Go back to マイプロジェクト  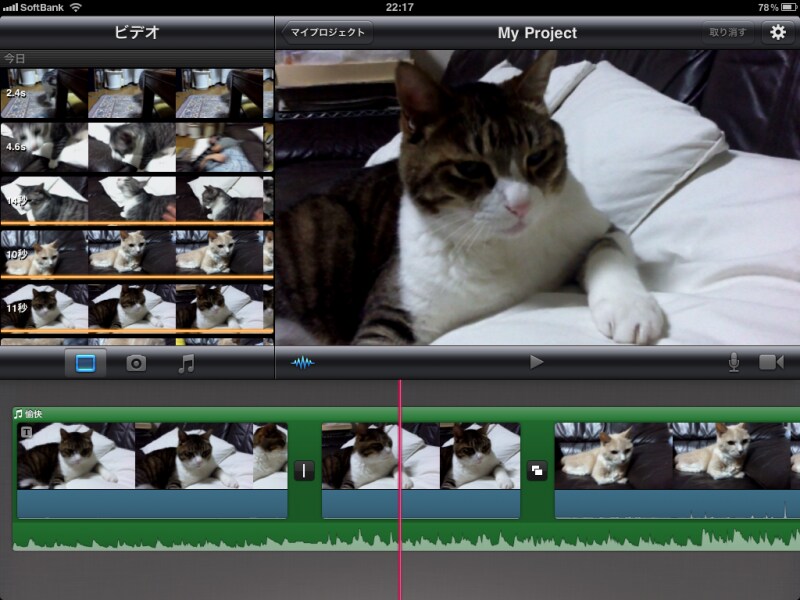[x=327, y=32]
